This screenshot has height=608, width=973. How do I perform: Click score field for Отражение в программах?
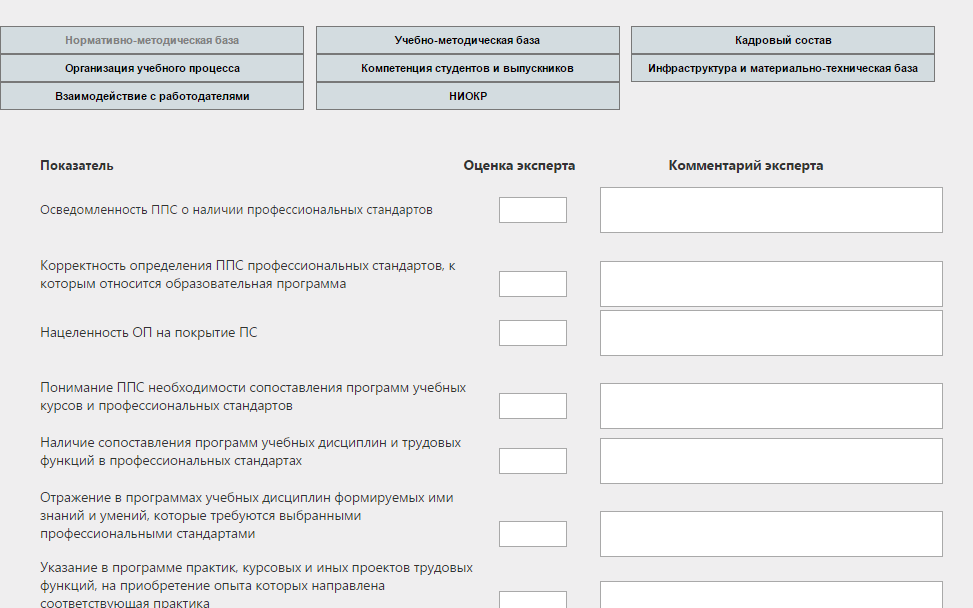(x=532, y=534)
